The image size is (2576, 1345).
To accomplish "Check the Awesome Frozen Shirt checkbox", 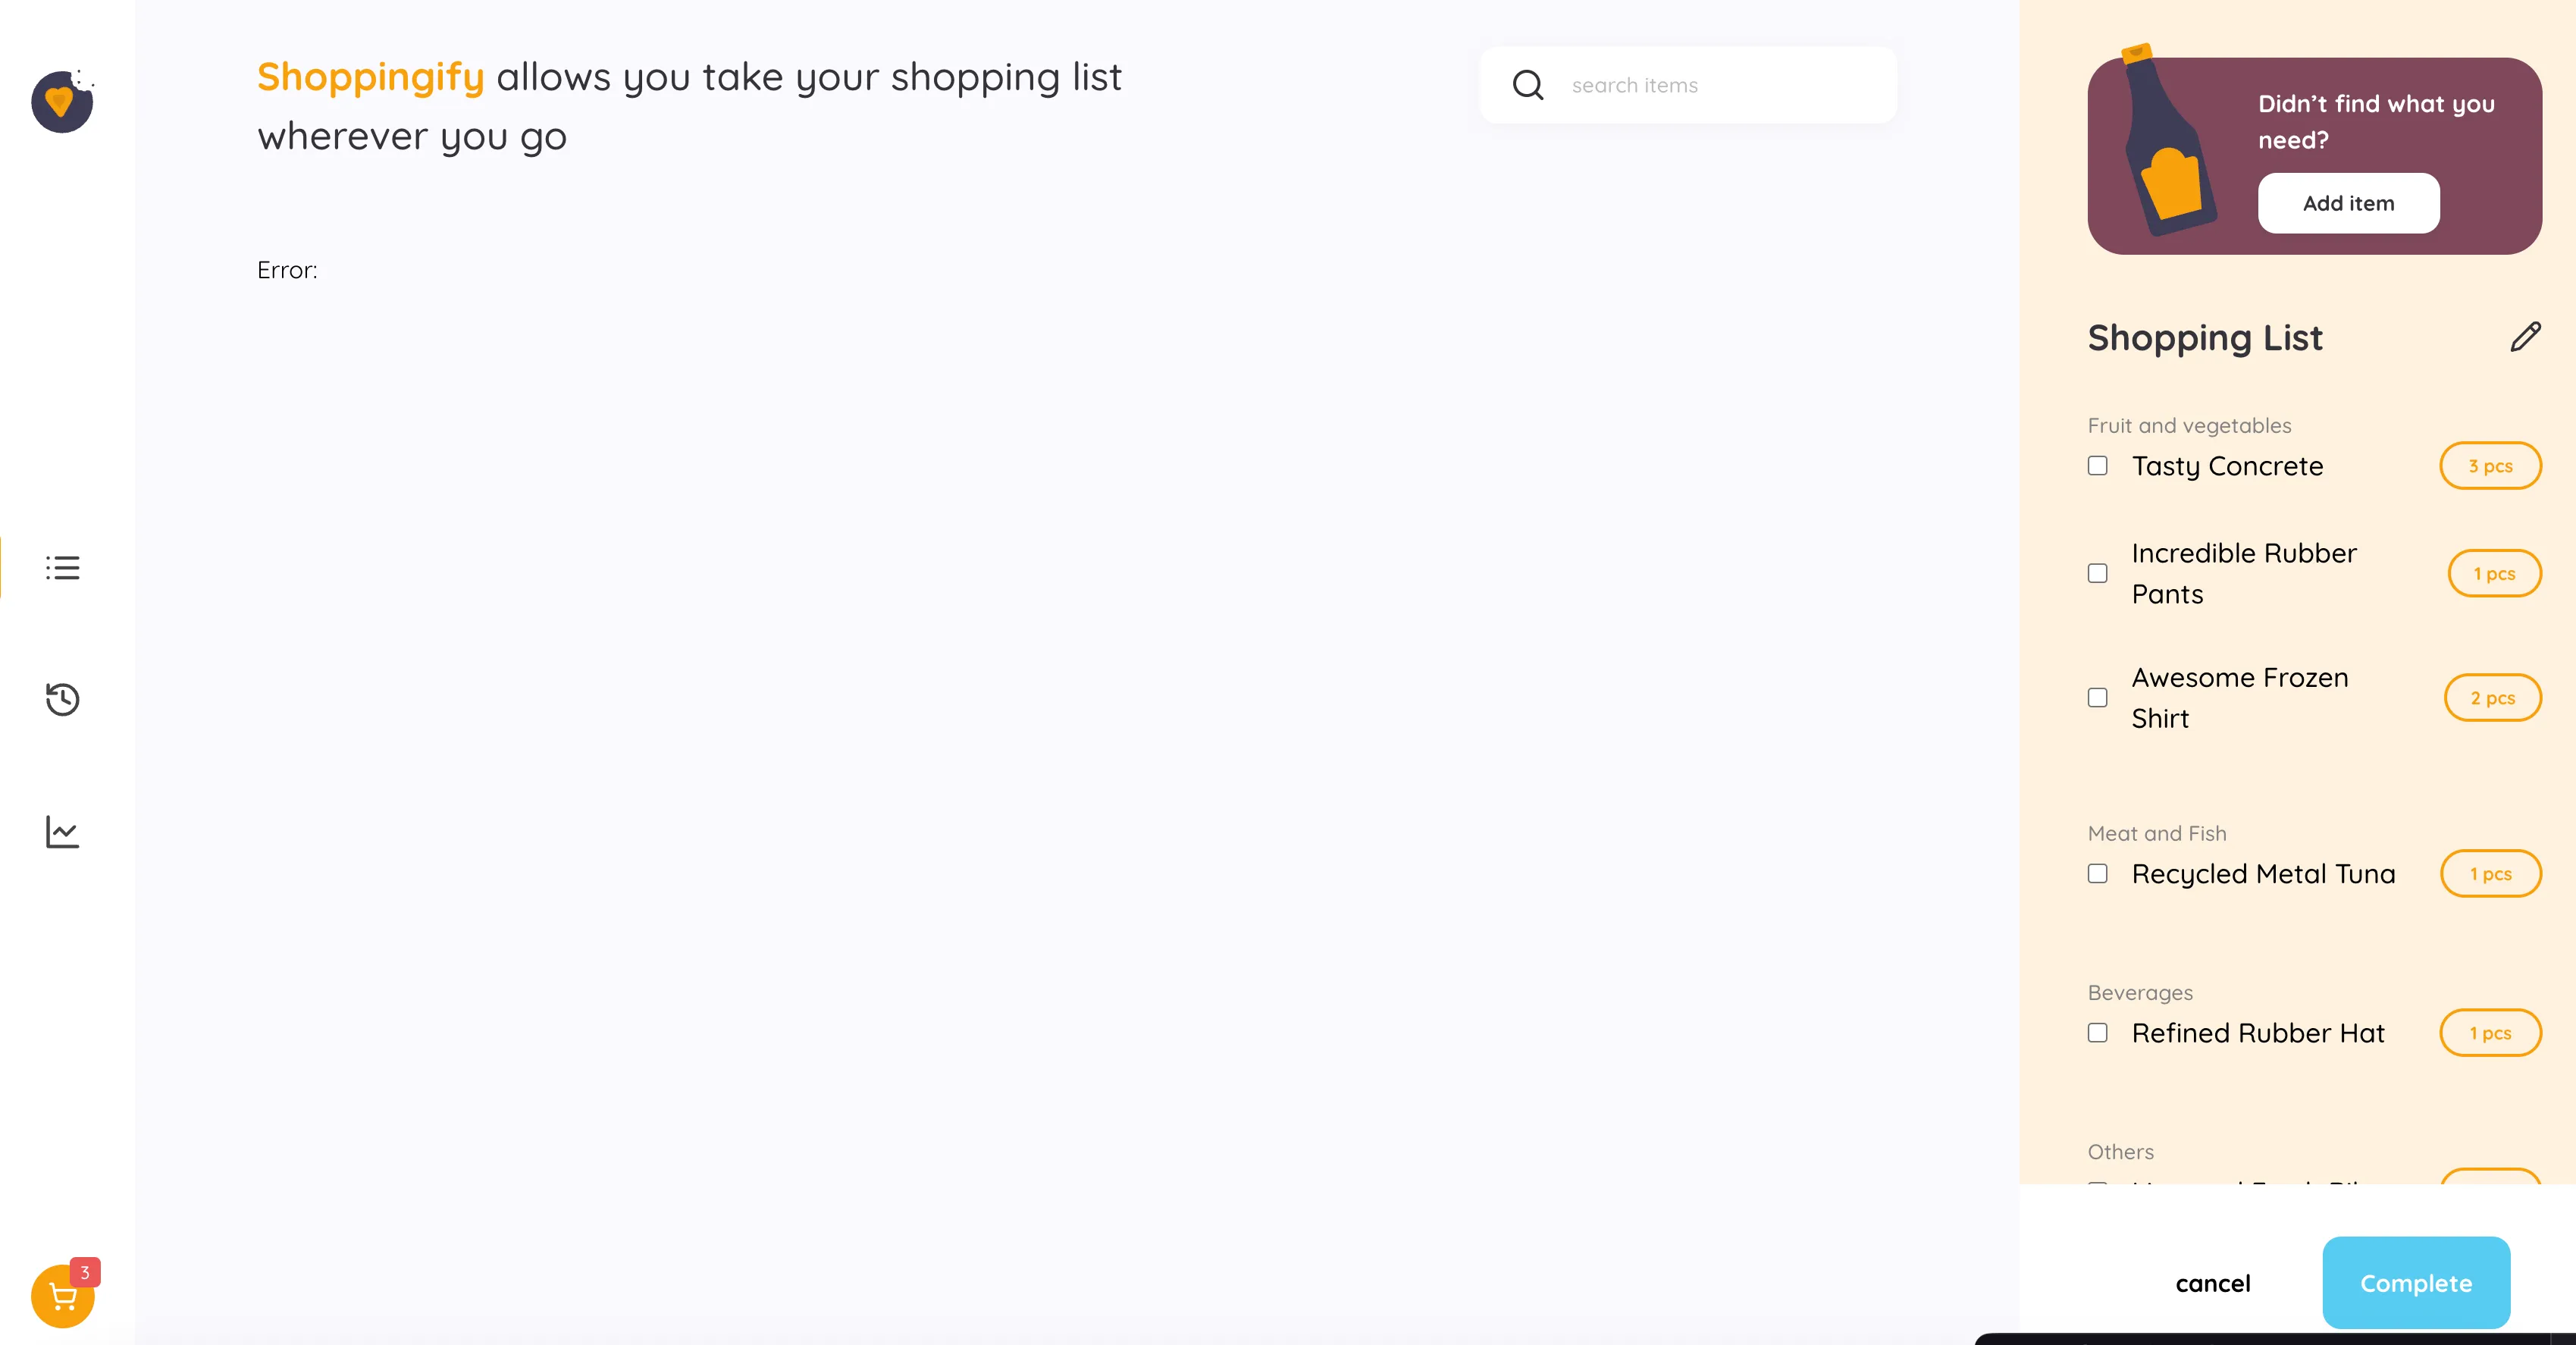I will coord(2097,698).
